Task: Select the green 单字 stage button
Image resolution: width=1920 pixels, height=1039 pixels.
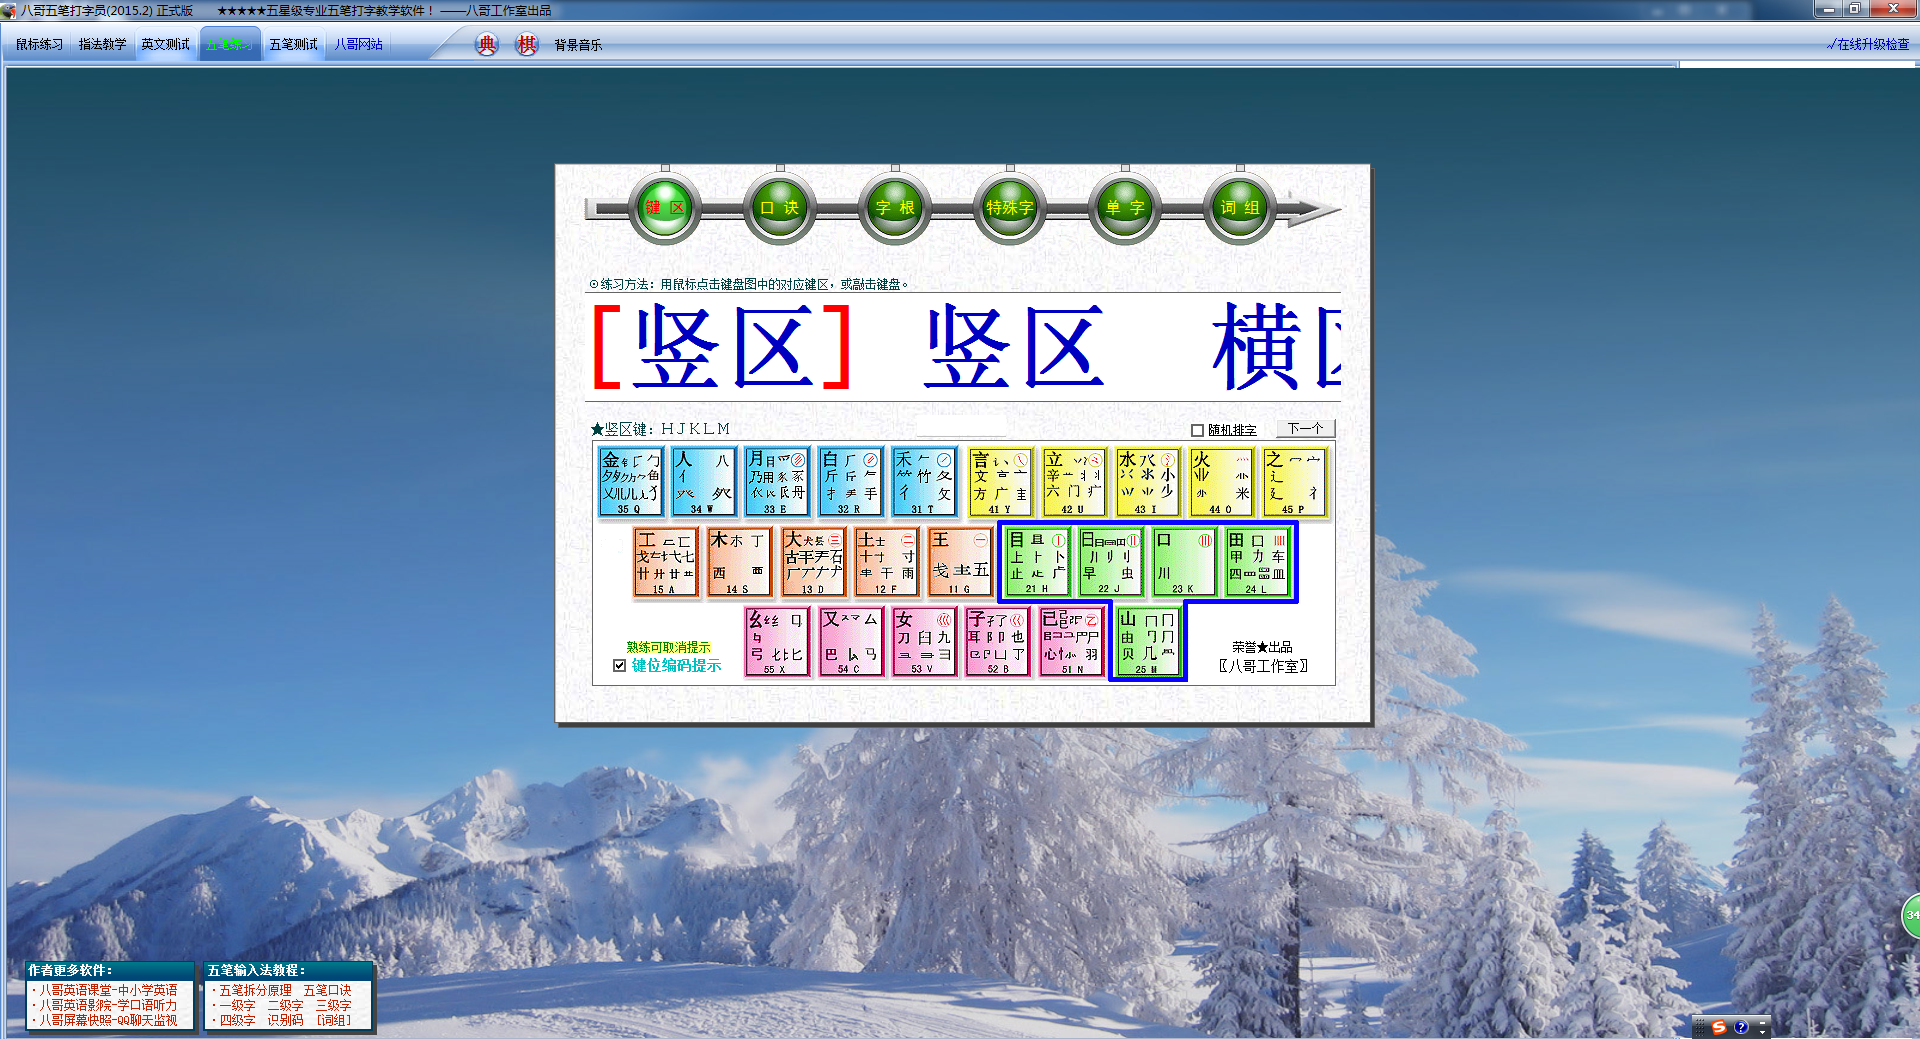Action: (x=1125, y=208)
